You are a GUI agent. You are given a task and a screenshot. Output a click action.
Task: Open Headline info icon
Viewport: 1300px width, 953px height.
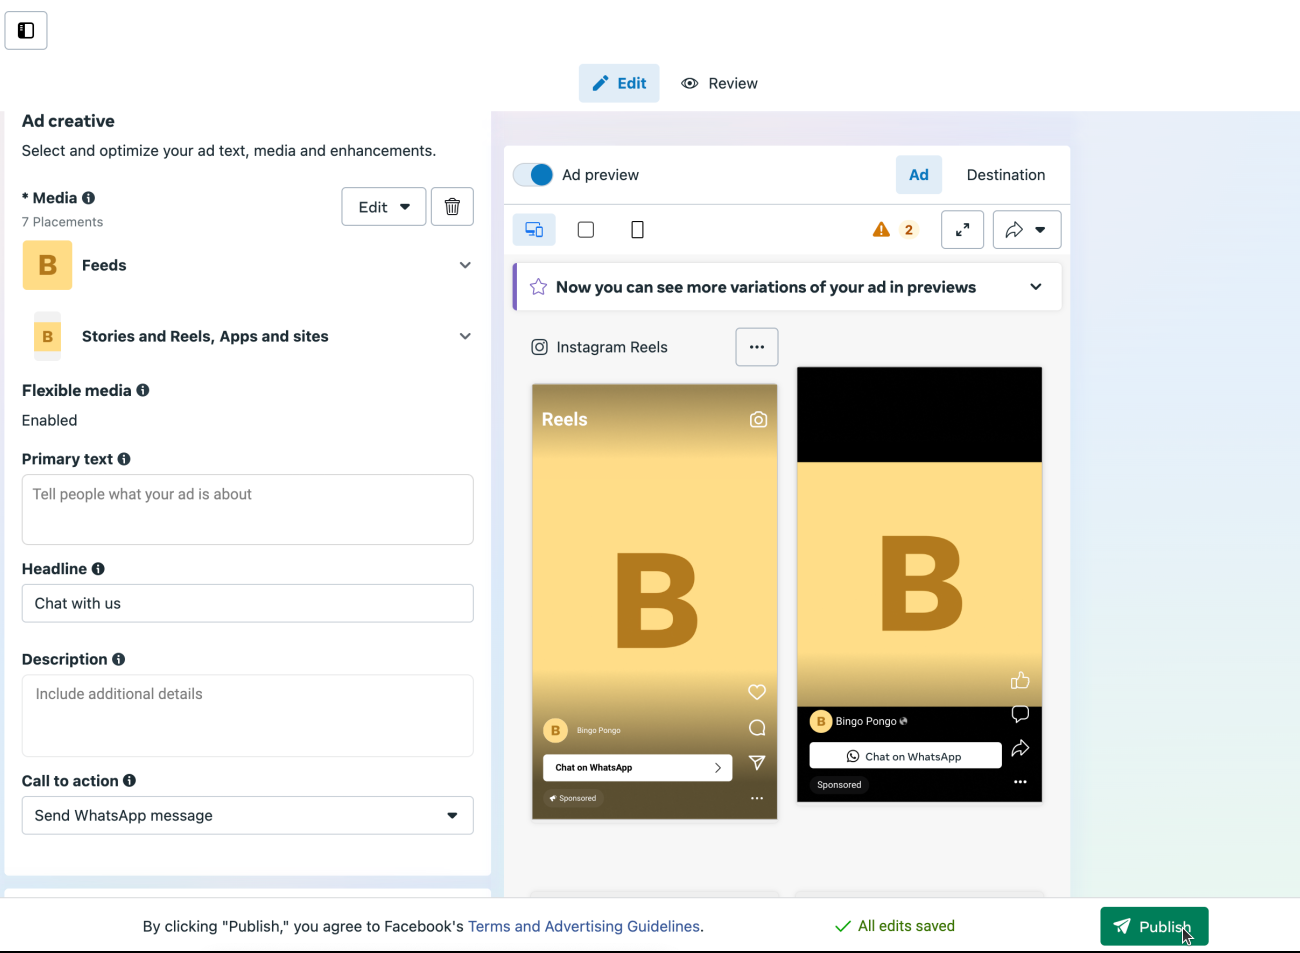pos(98,569)
